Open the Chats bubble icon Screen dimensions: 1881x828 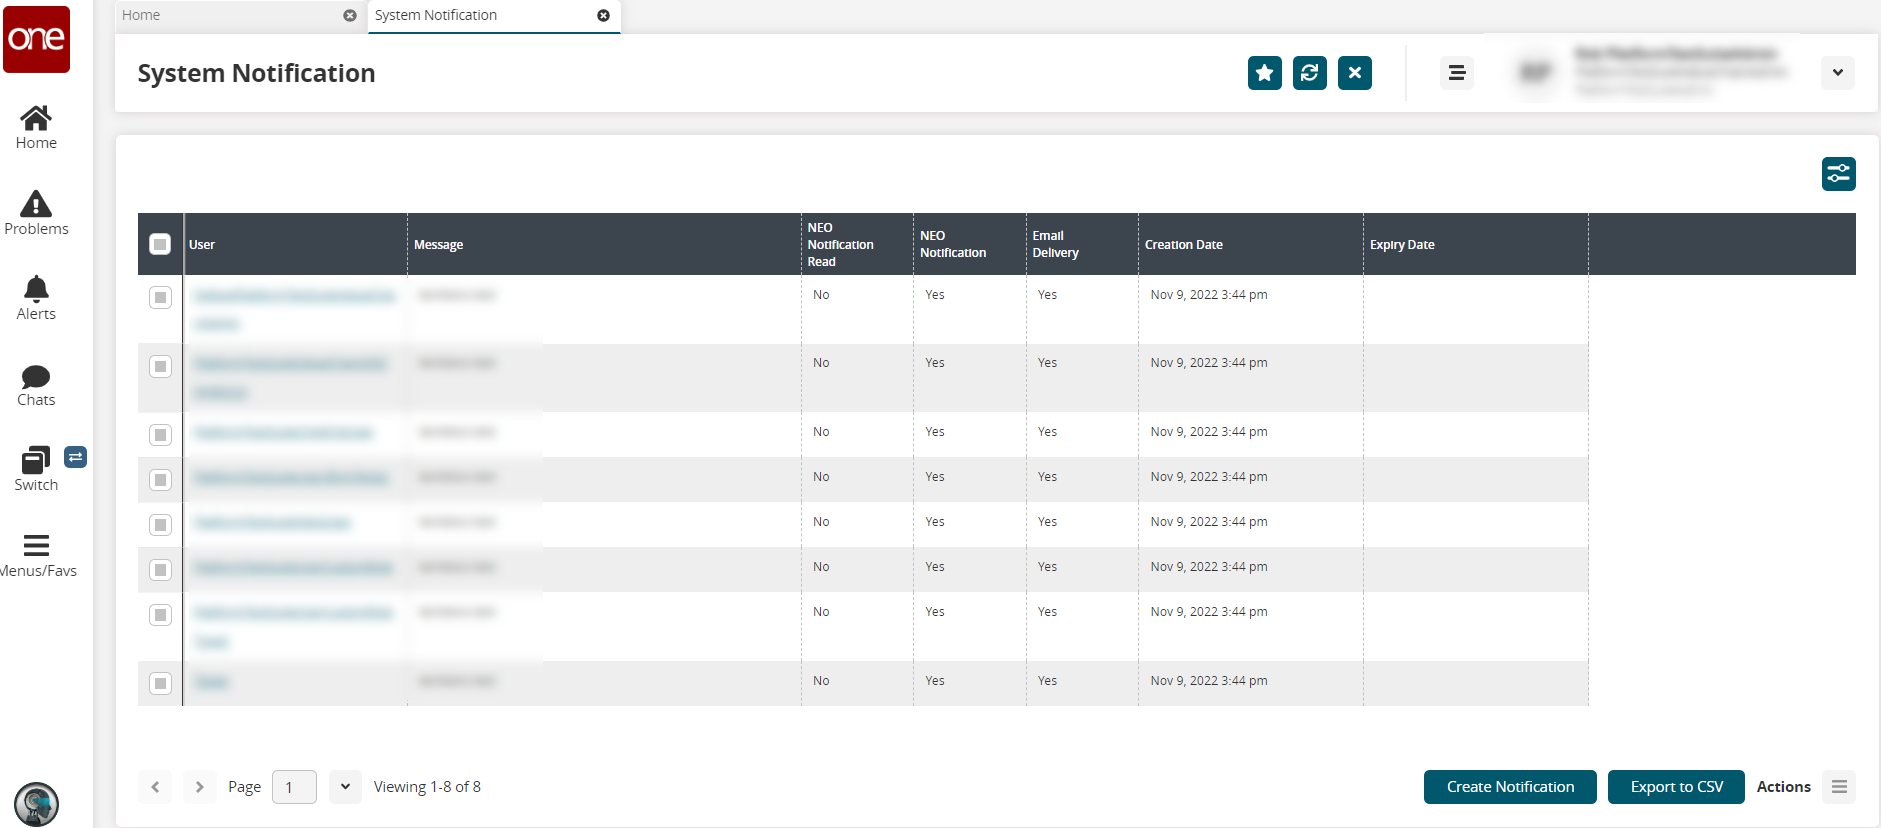36,376
